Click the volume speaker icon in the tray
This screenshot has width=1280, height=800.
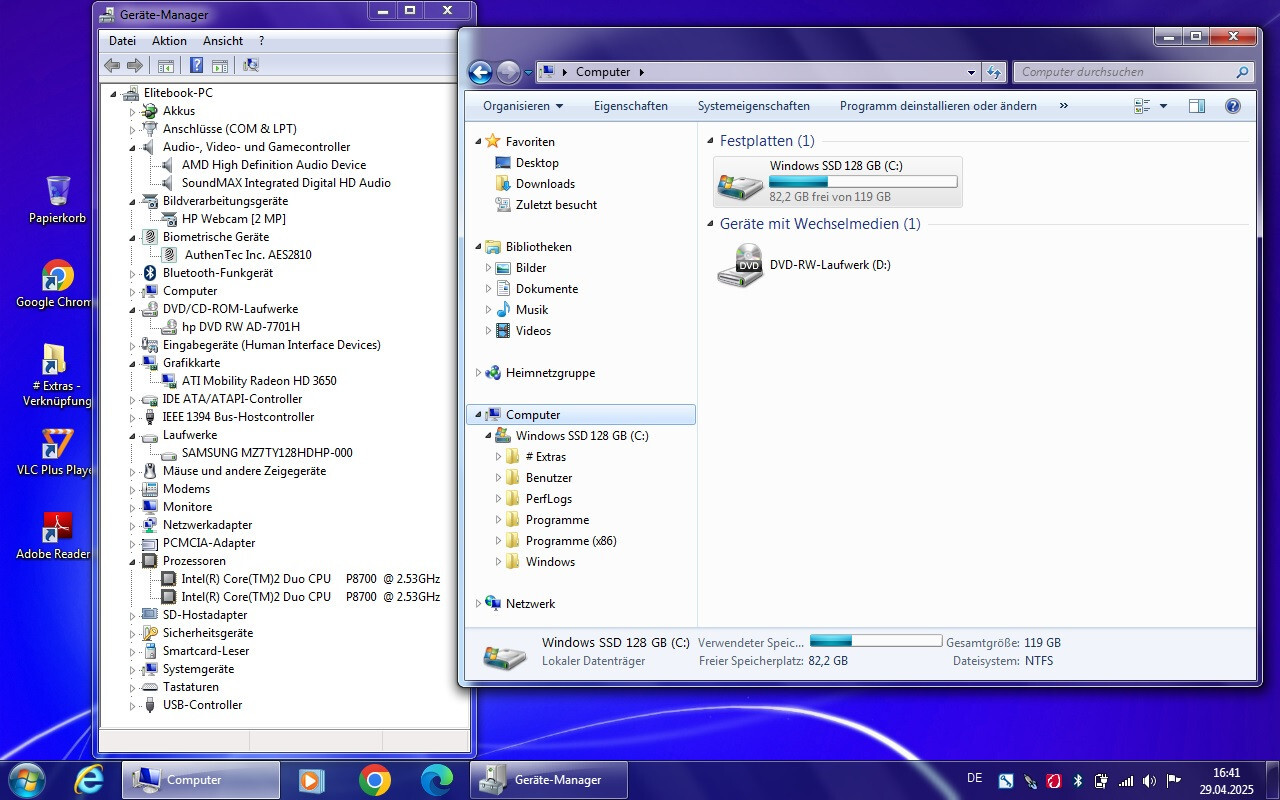click(x=1150, y=780)
